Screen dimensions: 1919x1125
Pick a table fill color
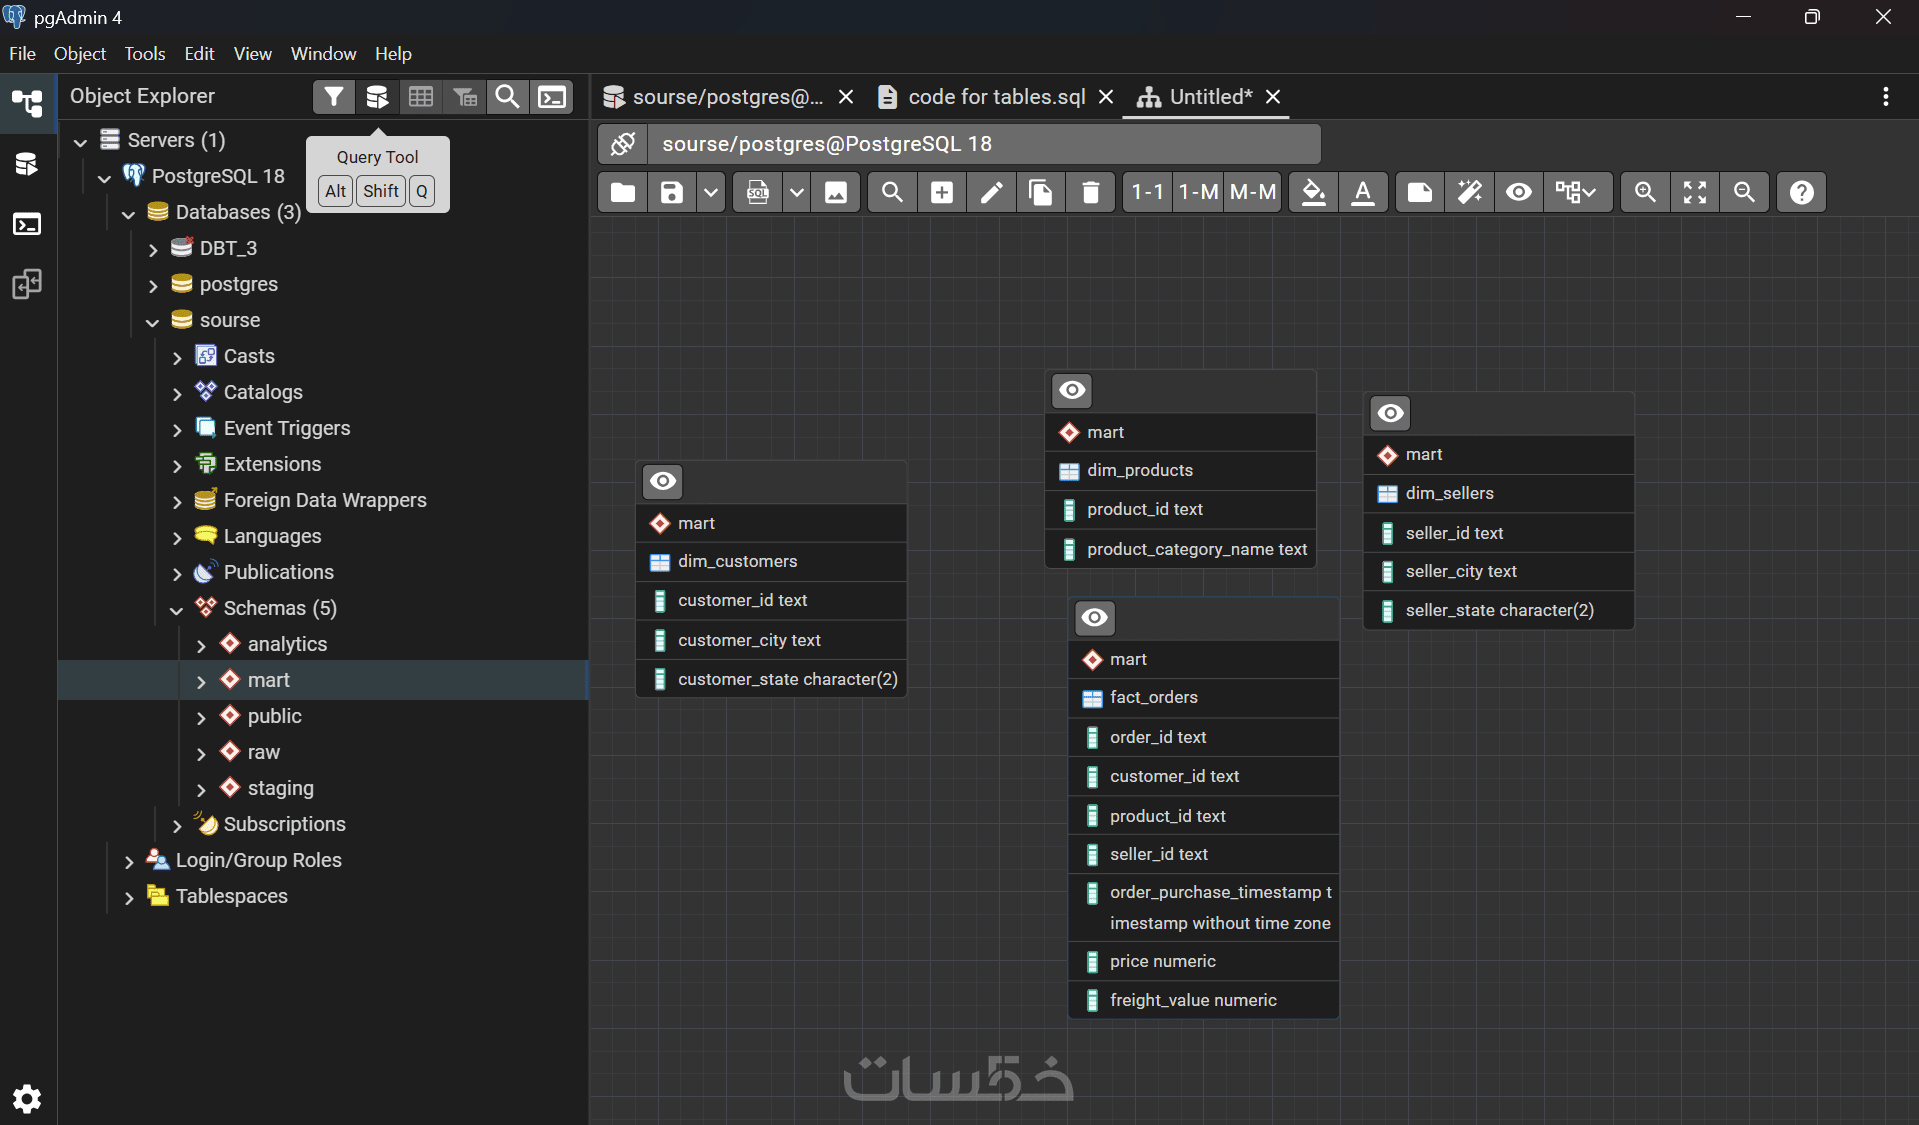[1313, 192]
